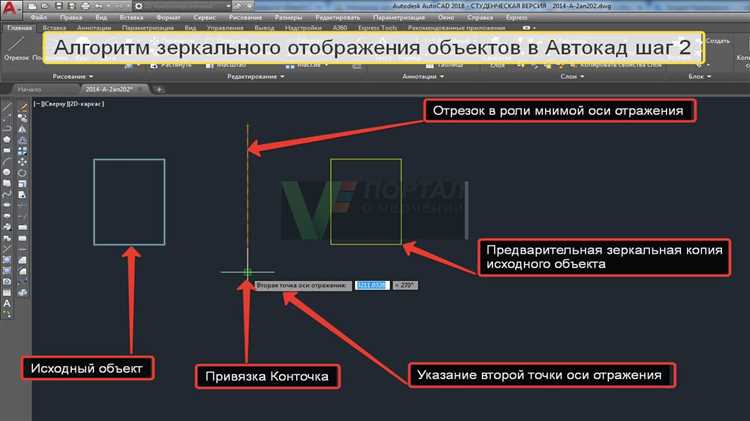Select the Rectangle tool
Image resolution: width=750 pixels, height=421 pixels.
click(7, 151)
